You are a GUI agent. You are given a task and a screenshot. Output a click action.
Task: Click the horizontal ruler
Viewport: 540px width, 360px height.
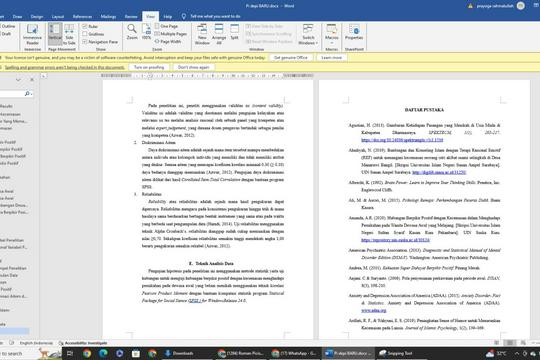pos(207,75)
